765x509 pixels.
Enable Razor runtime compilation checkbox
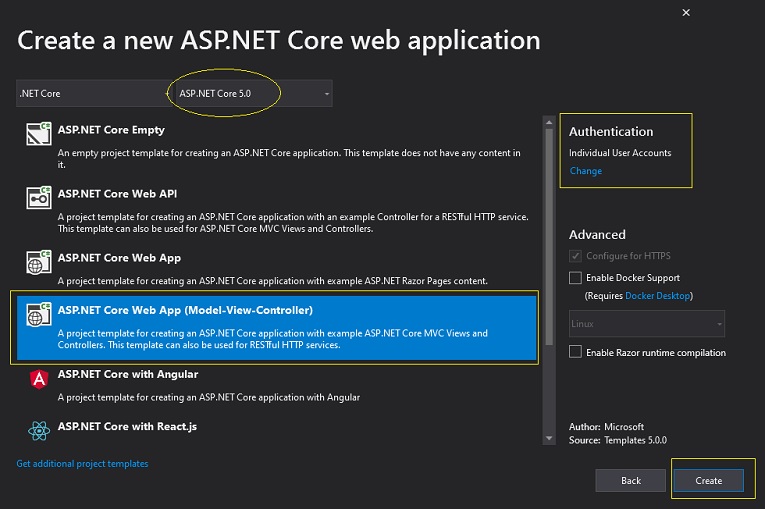click(x=575, y=352)
